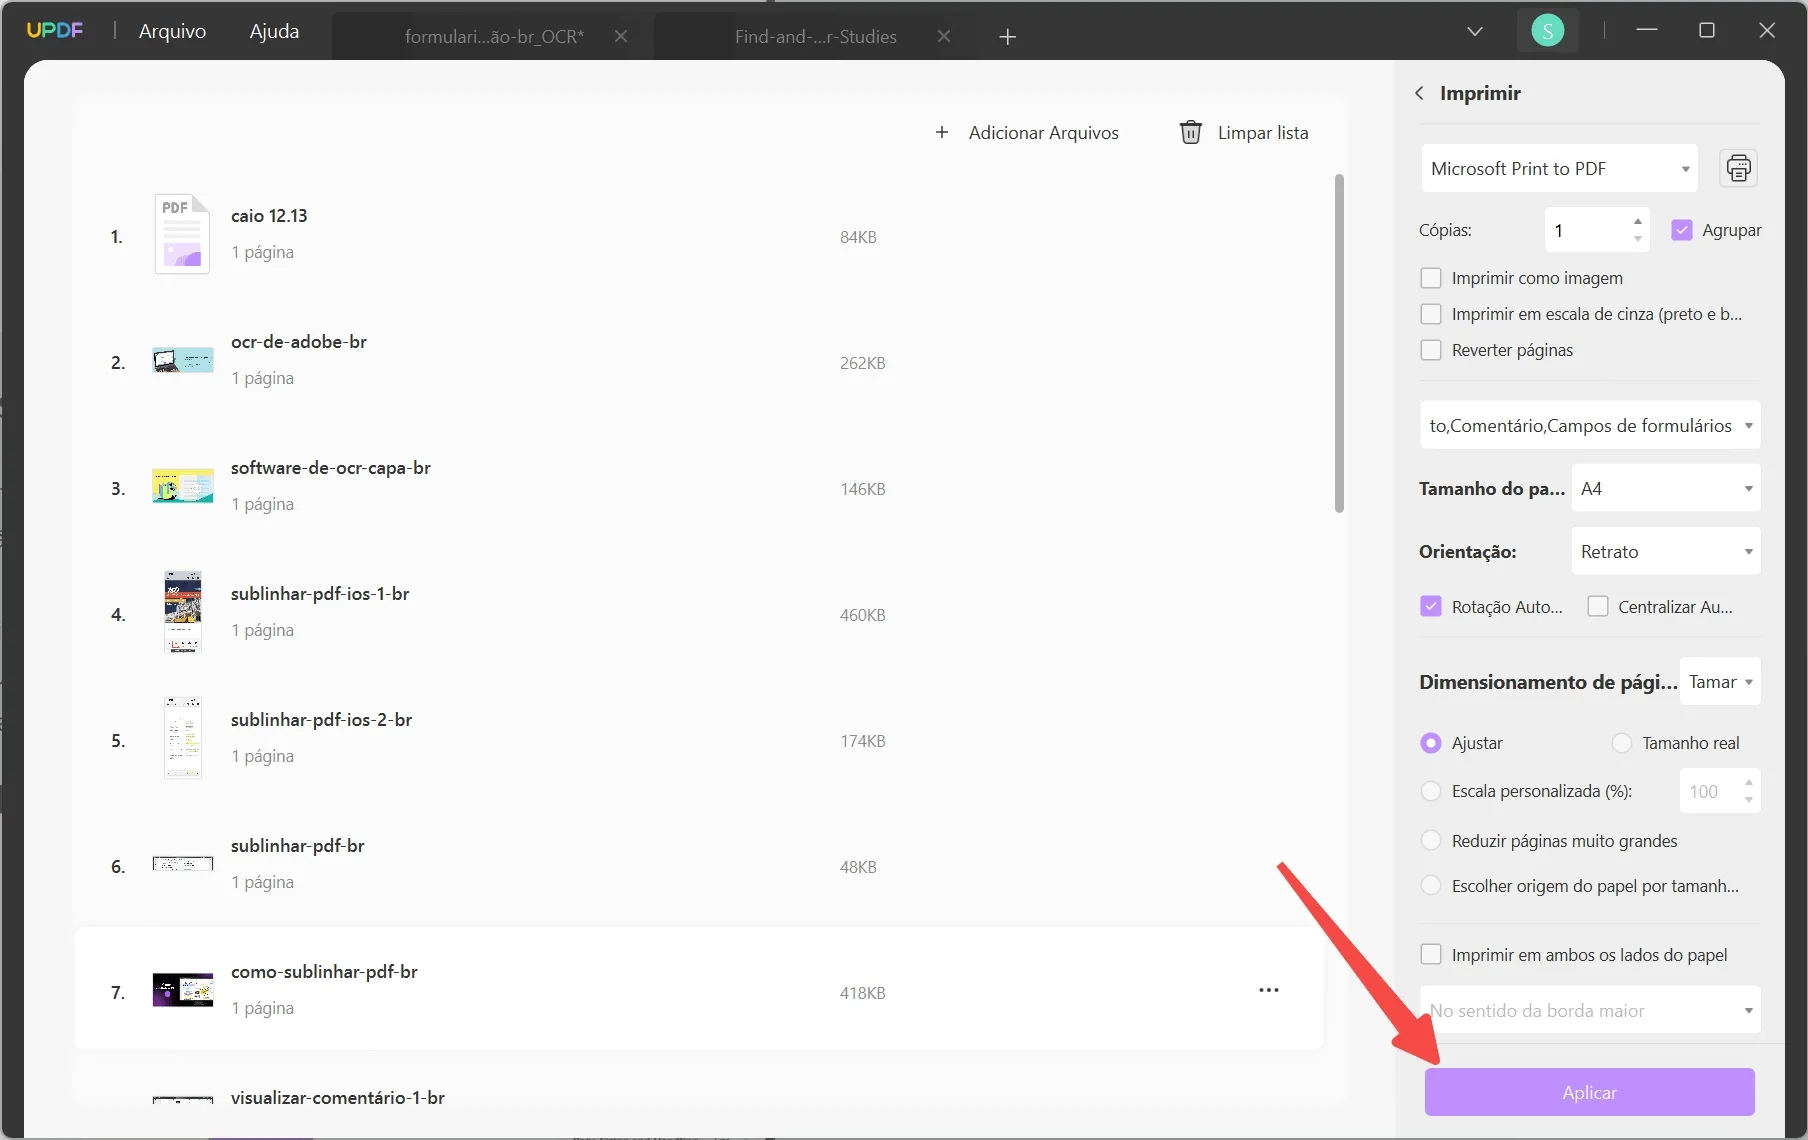Open the Arquivo menu

coord(172,30)
